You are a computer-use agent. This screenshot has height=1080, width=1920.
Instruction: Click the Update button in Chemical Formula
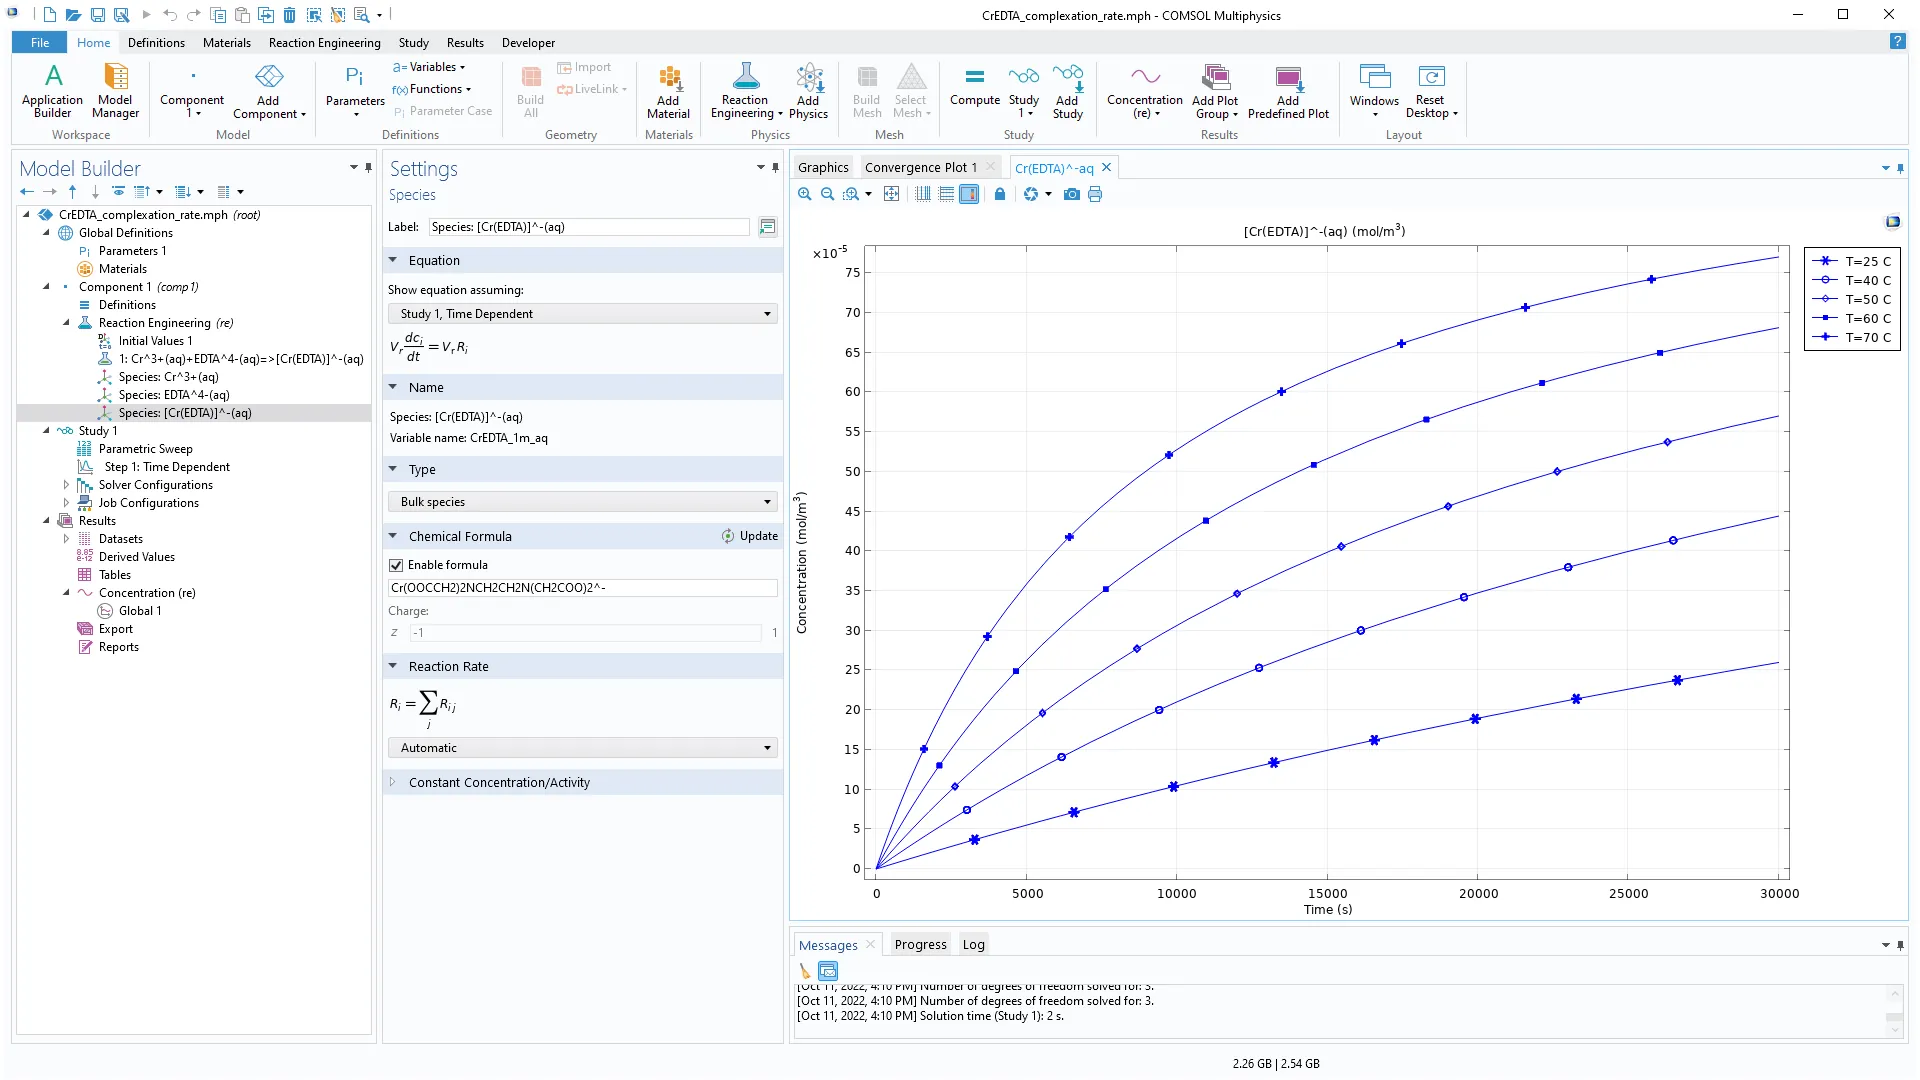tap(750, 536)
